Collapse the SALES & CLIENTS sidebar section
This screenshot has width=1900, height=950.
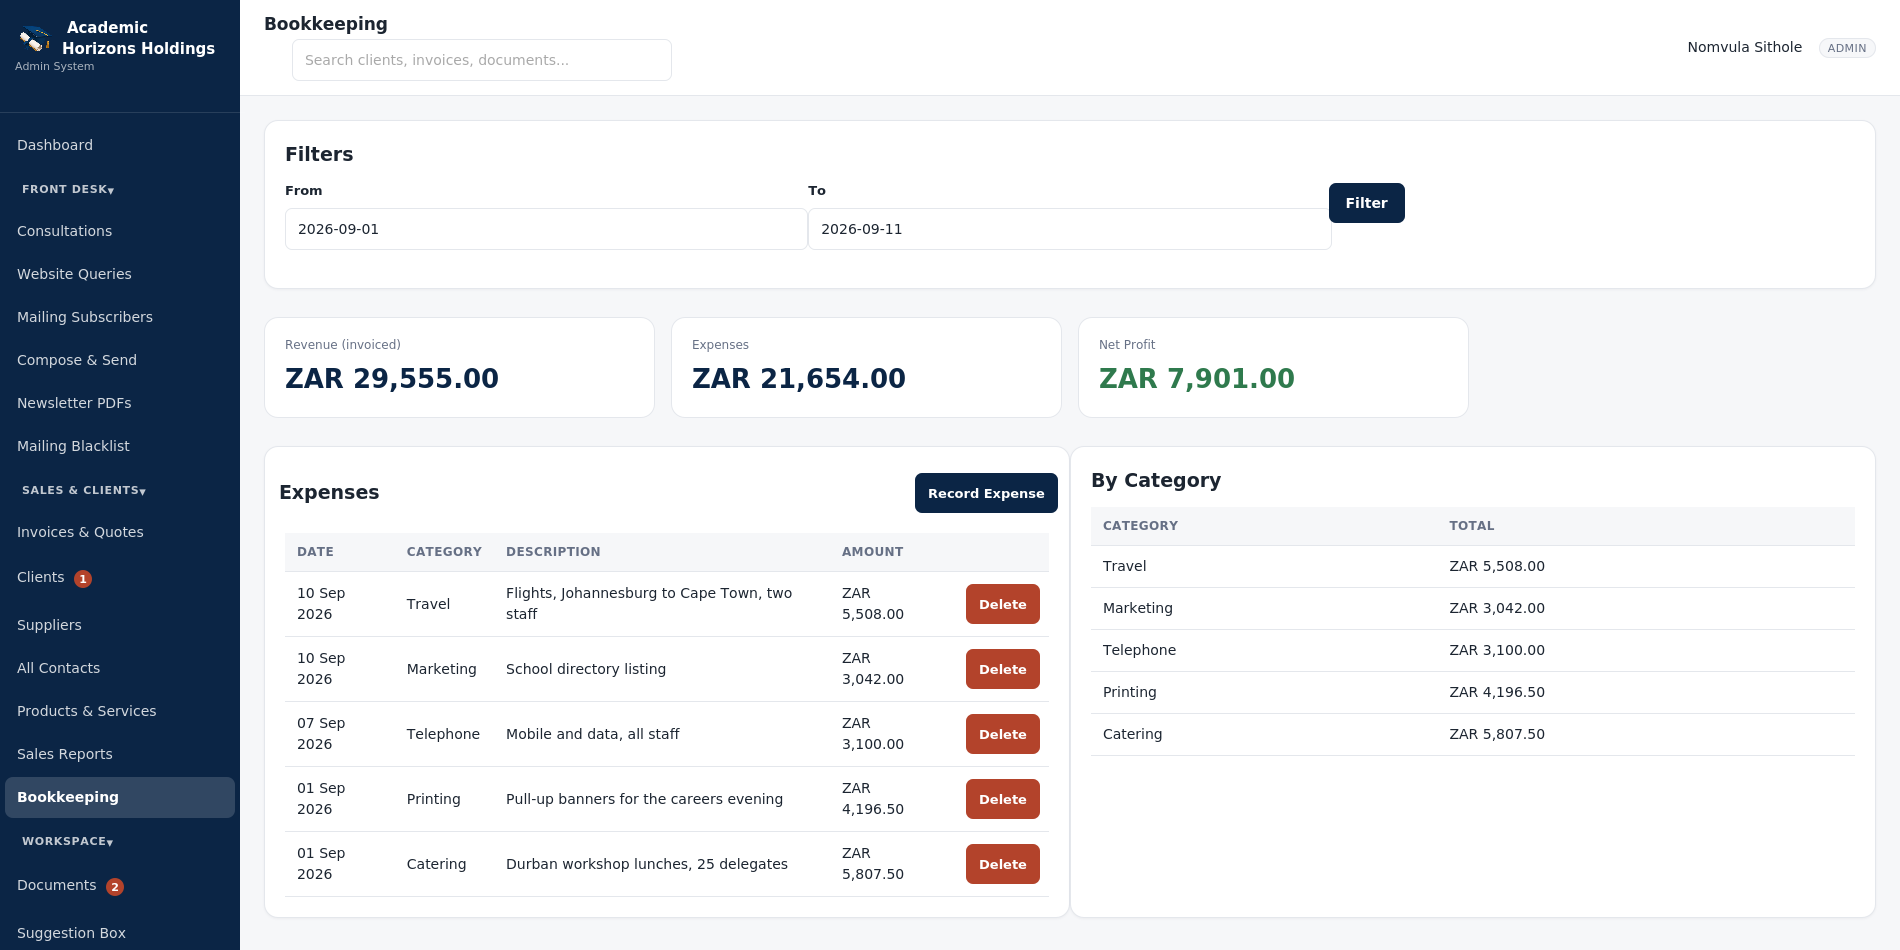pyautogui.click(x=84, y=490)
